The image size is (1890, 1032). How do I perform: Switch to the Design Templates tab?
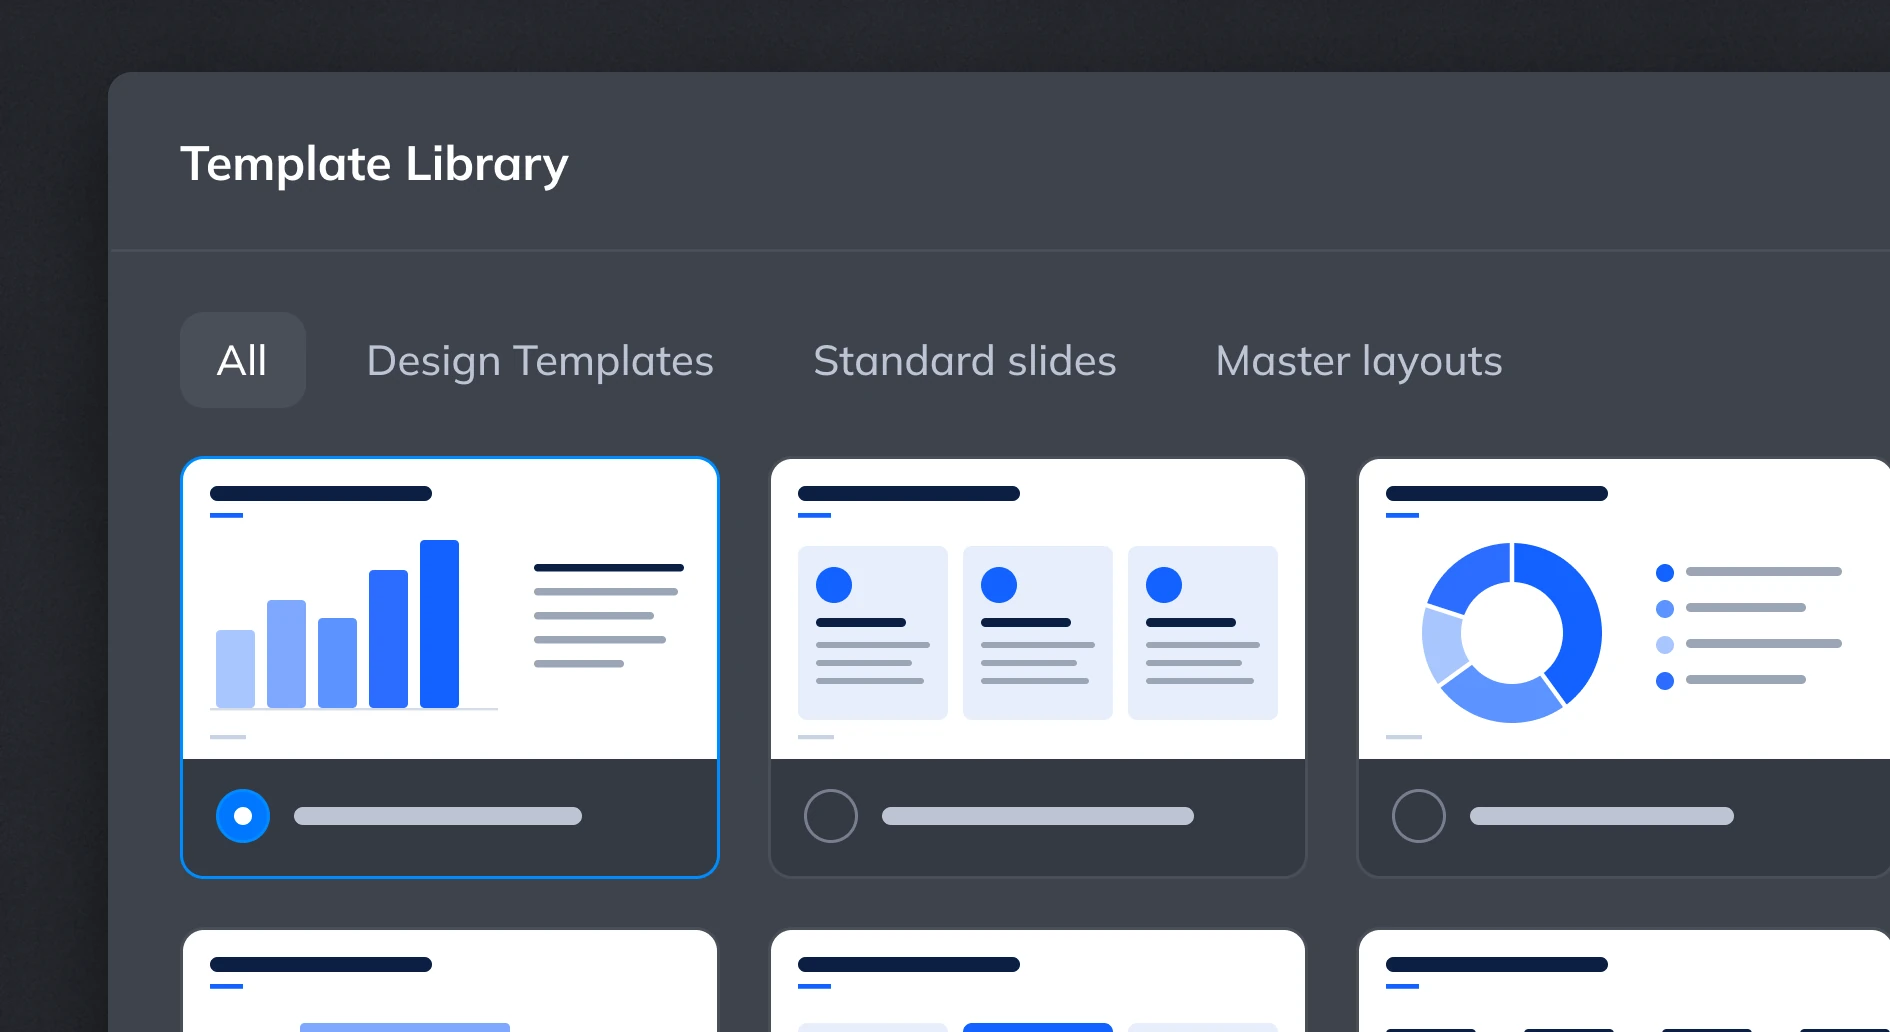[540, 361]
